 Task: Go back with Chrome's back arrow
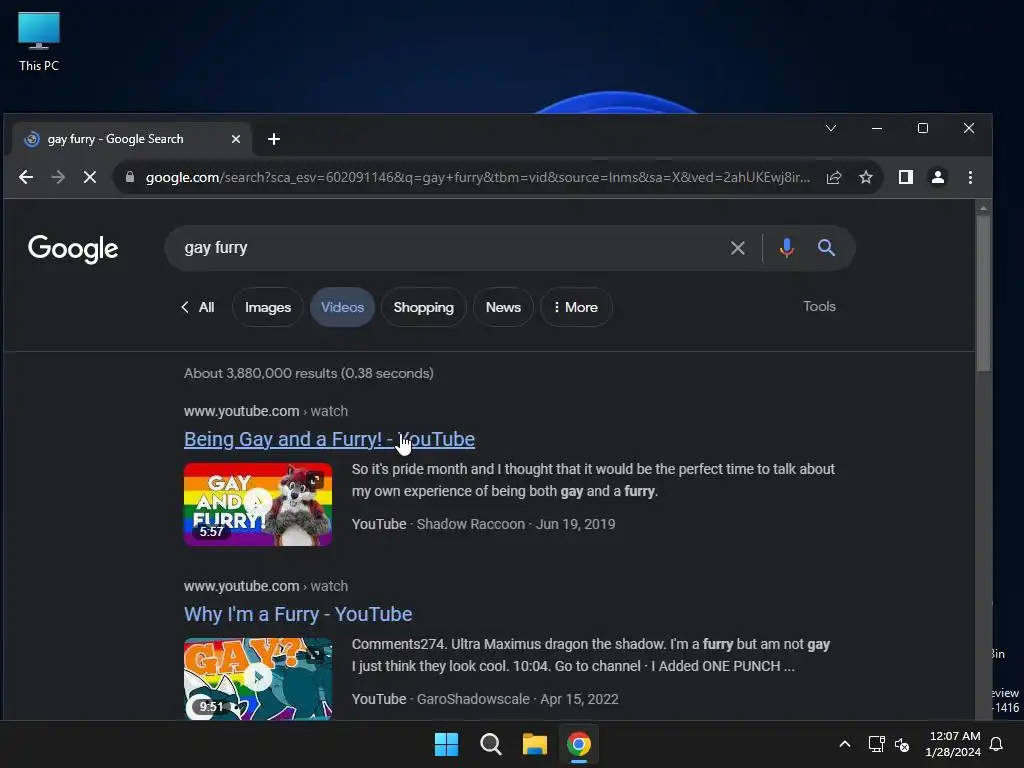(25, 177)
